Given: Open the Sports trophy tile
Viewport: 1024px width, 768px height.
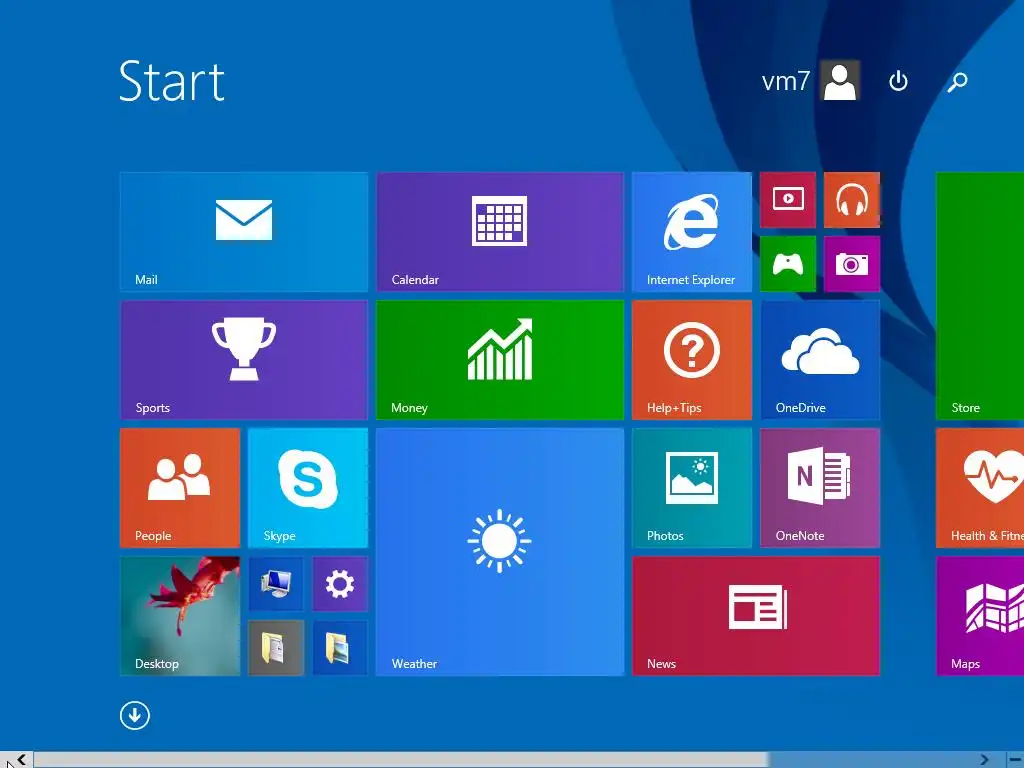Looking at the screenshot, I should (244, 360).
